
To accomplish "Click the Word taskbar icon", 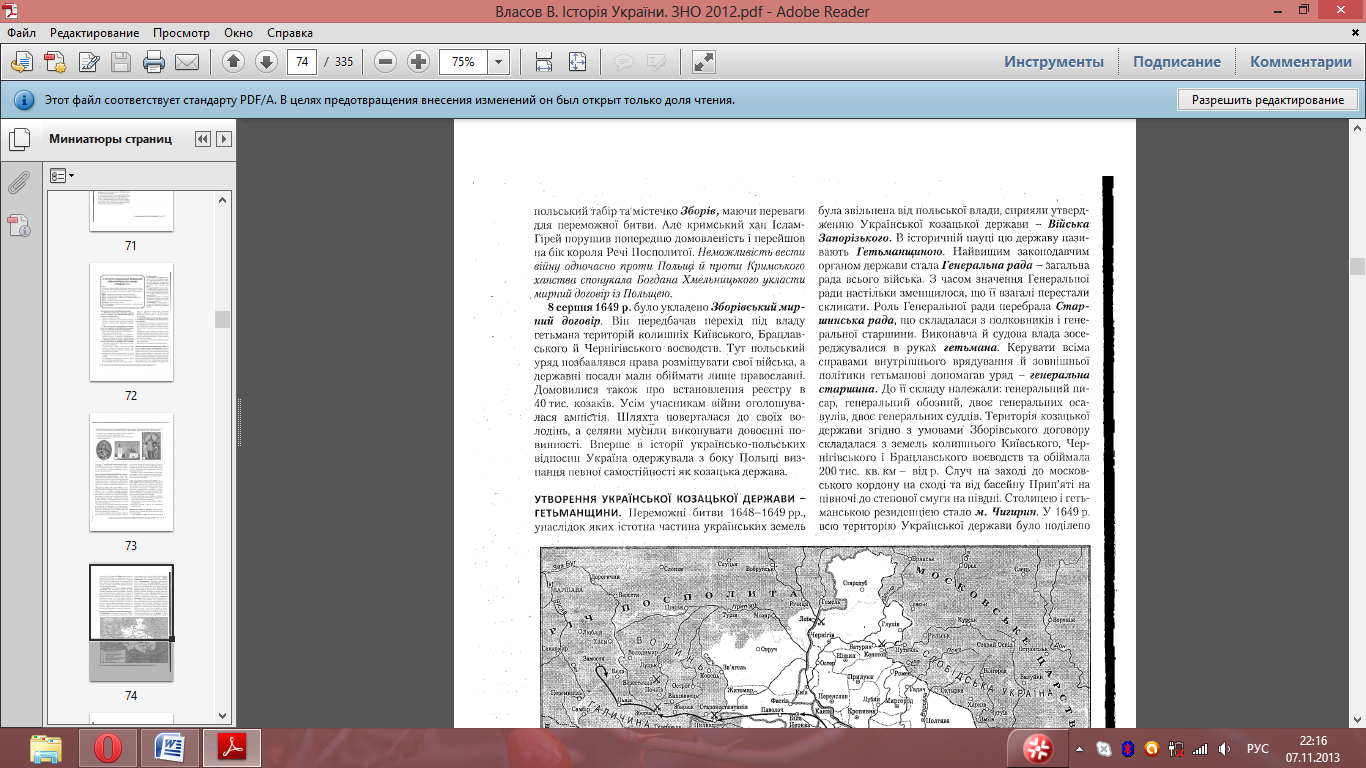I will click(170, 748).
